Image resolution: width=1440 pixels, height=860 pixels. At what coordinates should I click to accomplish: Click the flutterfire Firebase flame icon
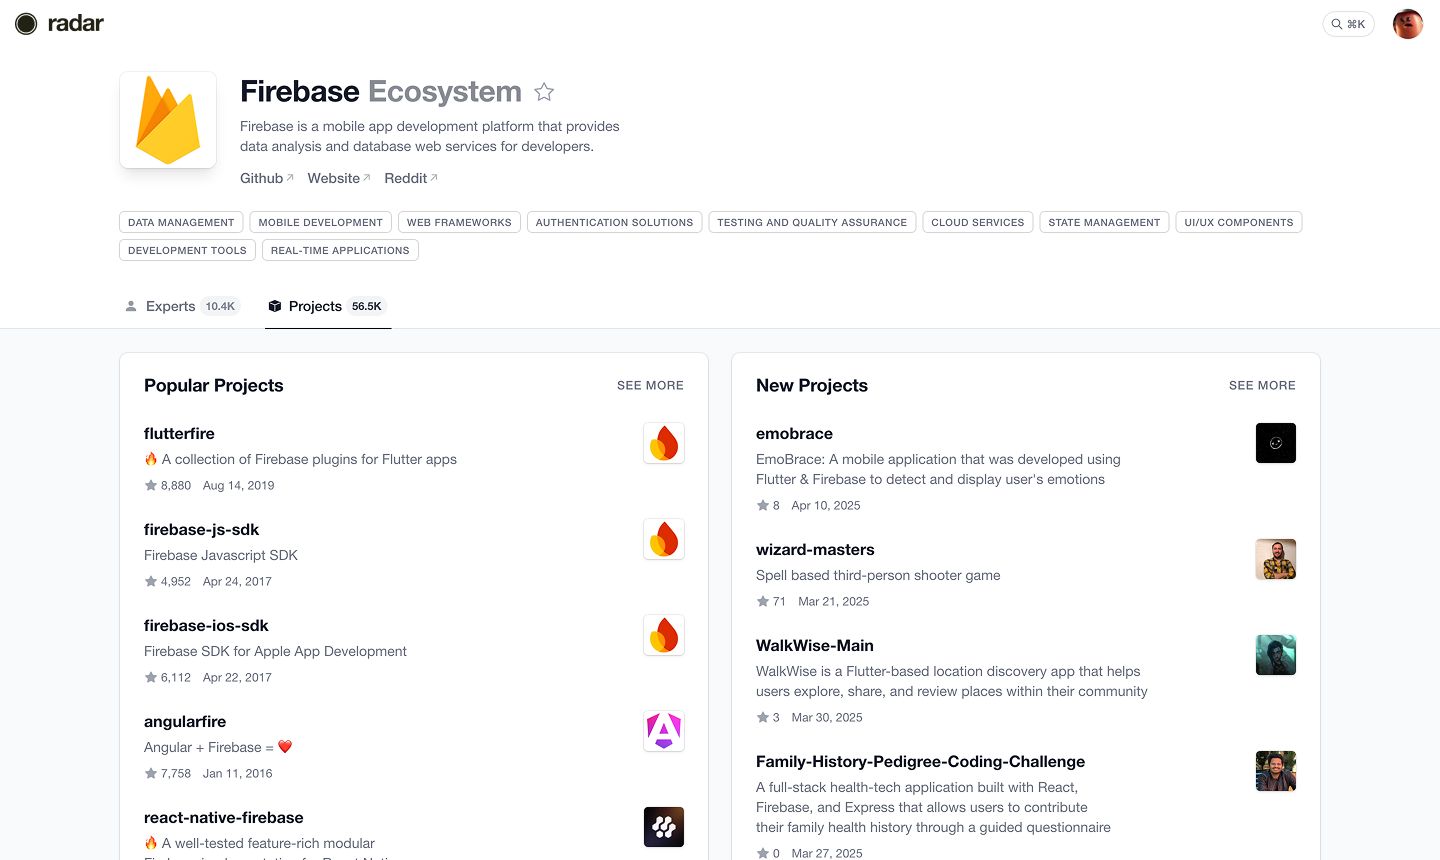[664, 443]
